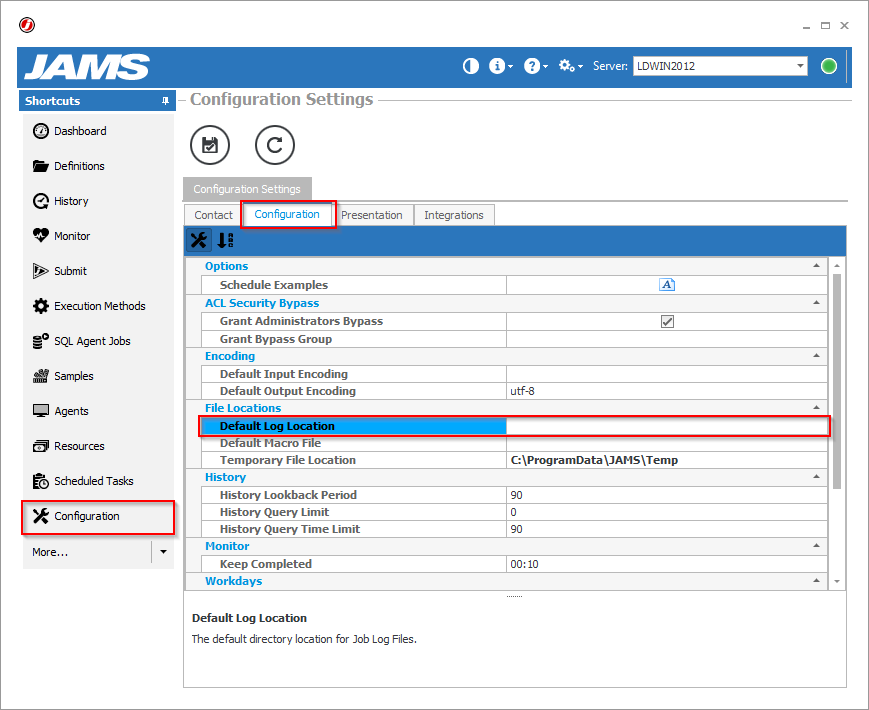Pin the Shortcuts panel
869x710 pixels.
[x=165, y=101]
